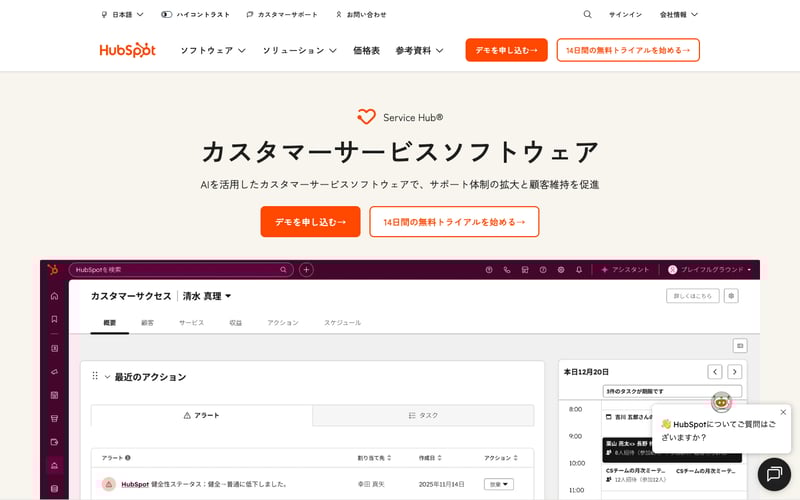Open the site search magnifier icon
Viewport: 800px width, 500px height.
[x=587, y=14]
